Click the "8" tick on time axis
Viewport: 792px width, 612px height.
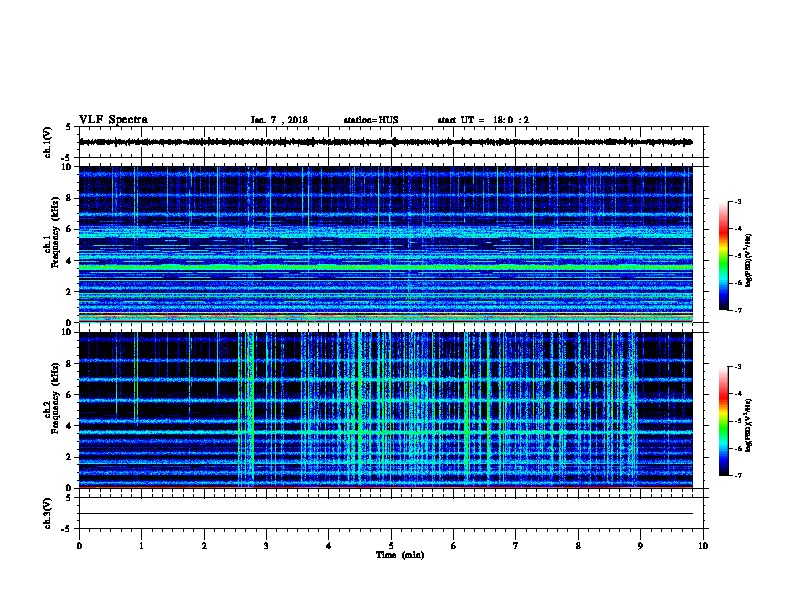[x=578, y=546]
